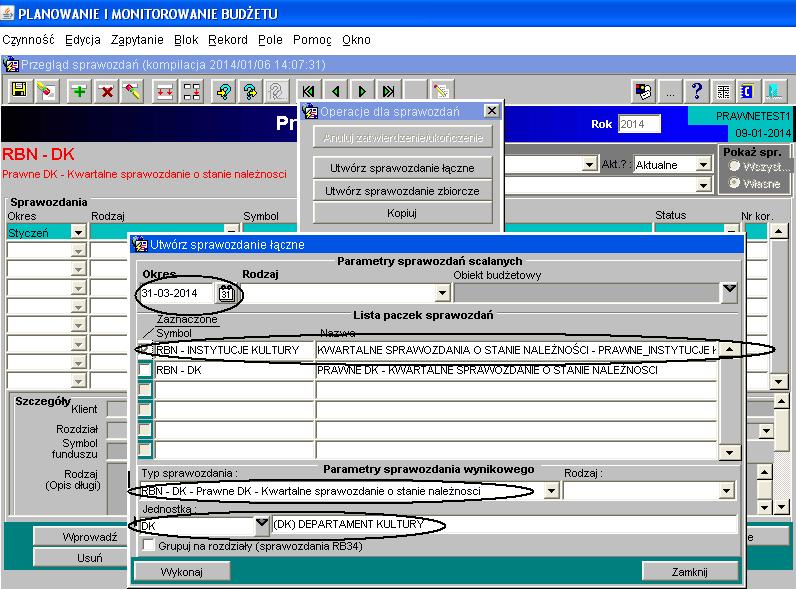Expand the Obiekt budżetowy list arrow
Image resolution: width=796 pixels, height=589 pixels.
coord(729,292)
